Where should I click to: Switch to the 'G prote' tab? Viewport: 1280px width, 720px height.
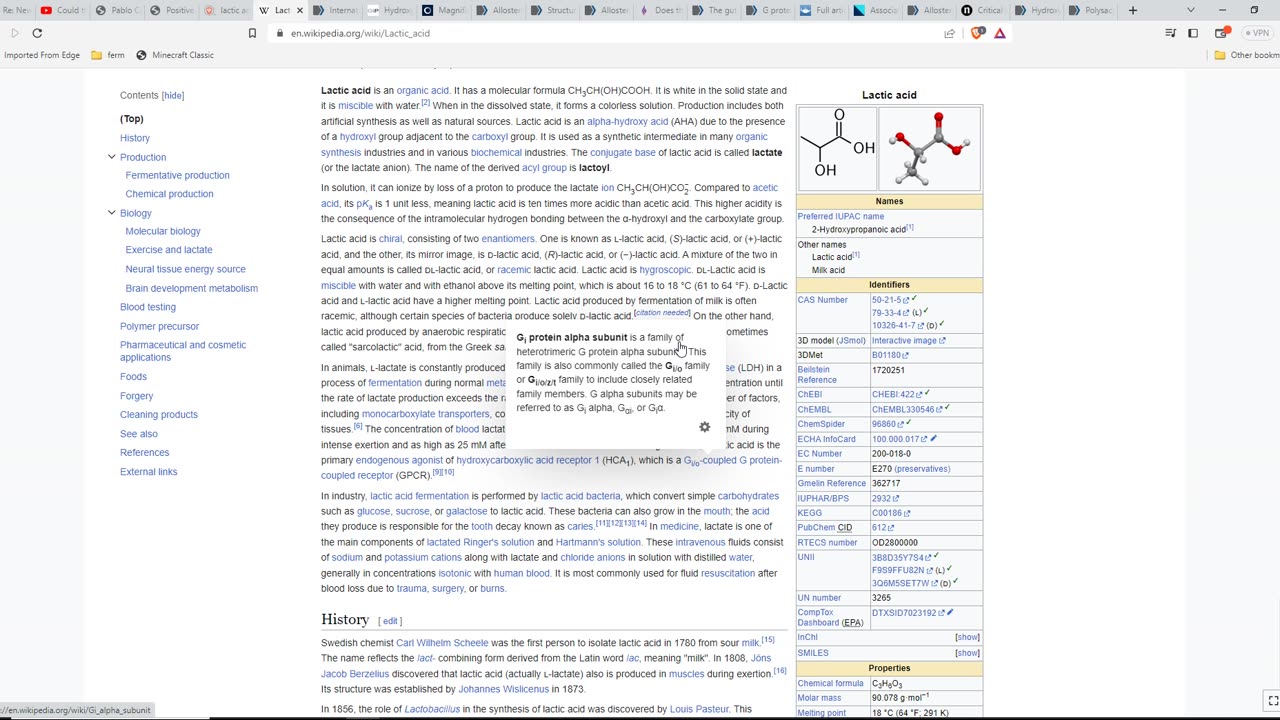point(767,10)
